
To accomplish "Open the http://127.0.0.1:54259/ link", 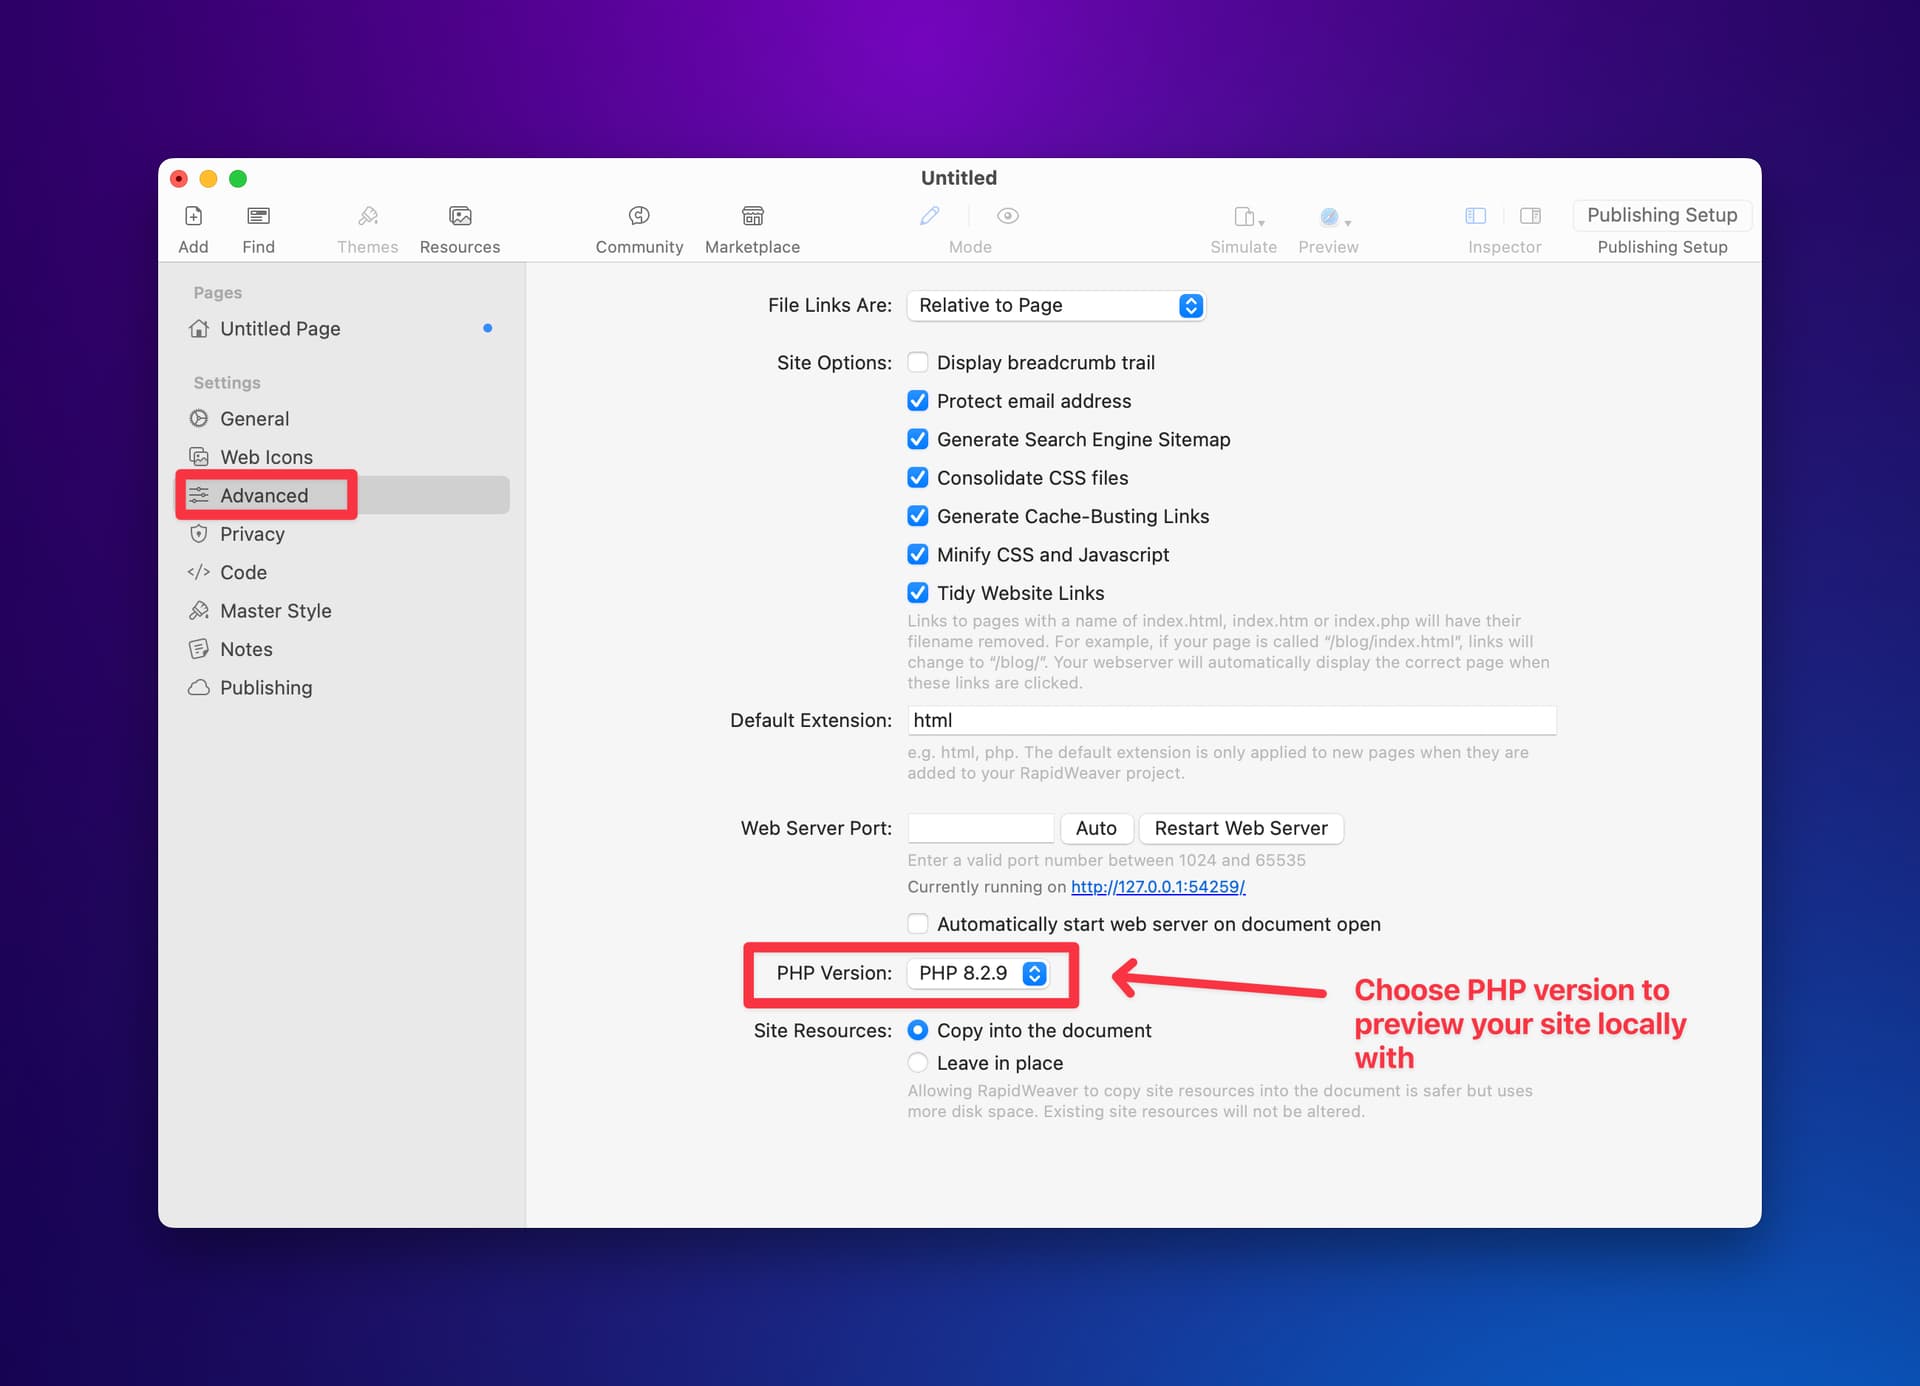I will (1158, 887).
